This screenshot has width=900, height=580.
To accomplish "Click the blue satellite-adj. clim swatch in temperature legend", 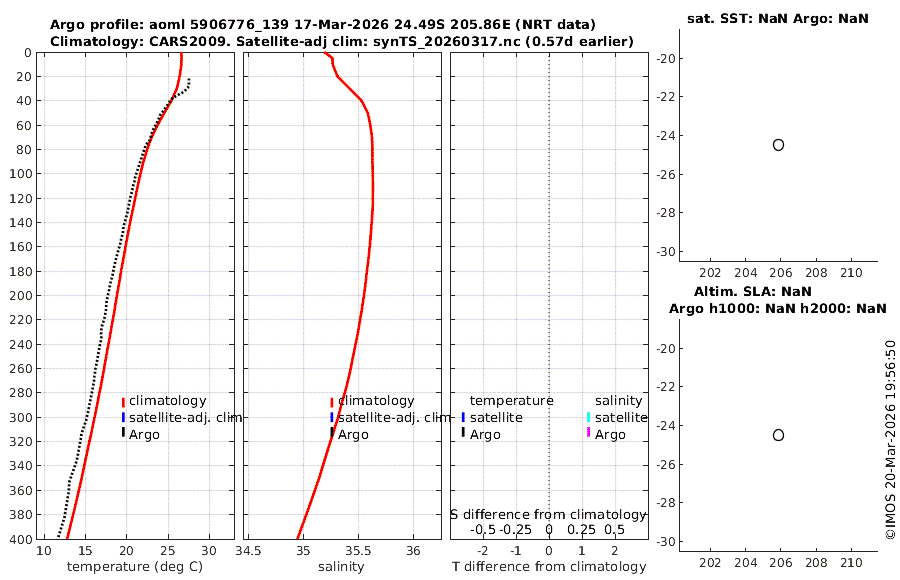I will pos(123,417).
